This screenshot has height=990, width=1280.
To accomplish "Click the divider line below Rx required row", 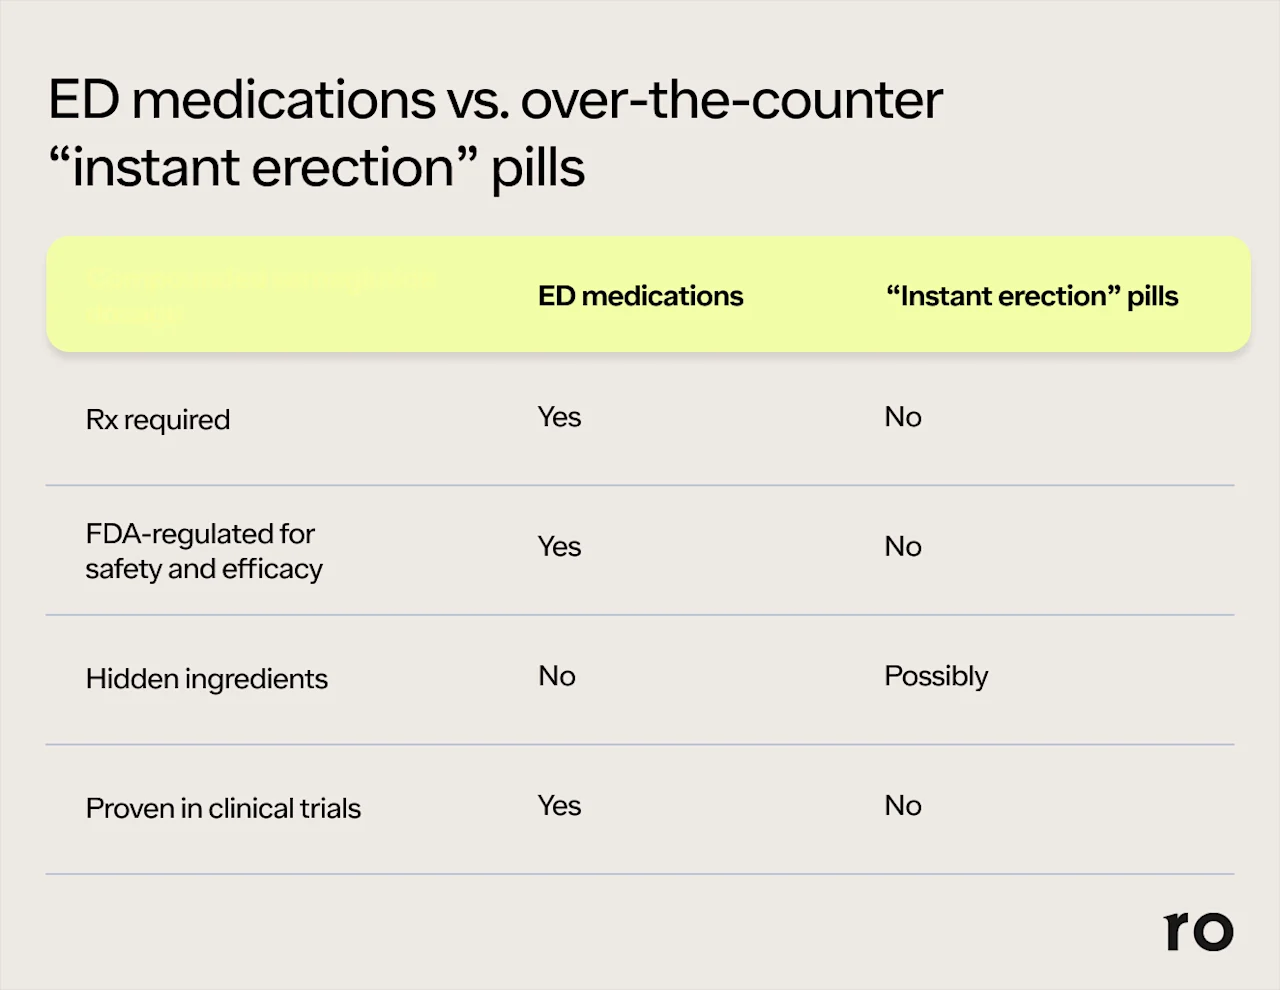I will (x=640, y=486).
